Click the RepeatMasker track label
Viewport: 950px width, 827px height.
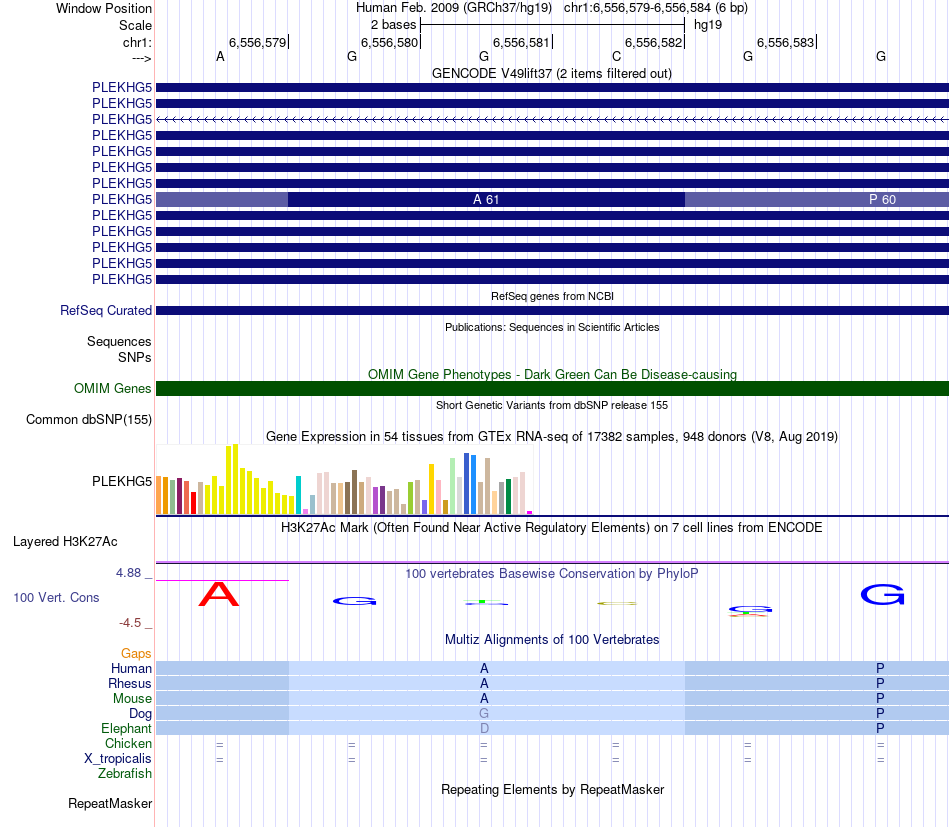tap(110, 803)
